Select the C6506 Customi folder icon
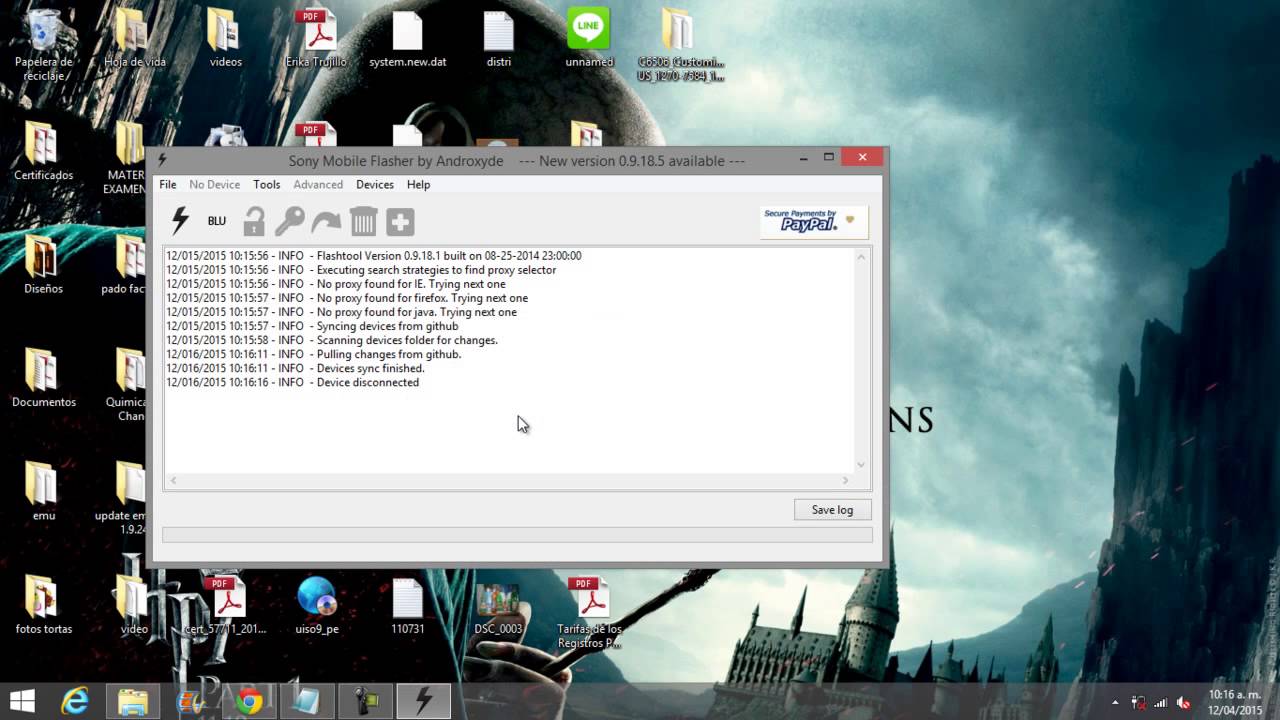The height and width of the screenshot is (720, 1280). 680,45
